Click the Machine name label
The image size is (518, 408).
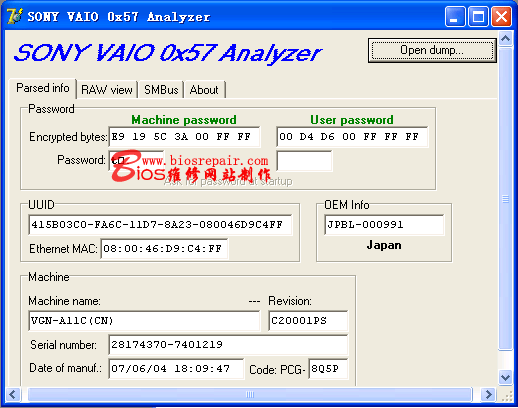64,301
